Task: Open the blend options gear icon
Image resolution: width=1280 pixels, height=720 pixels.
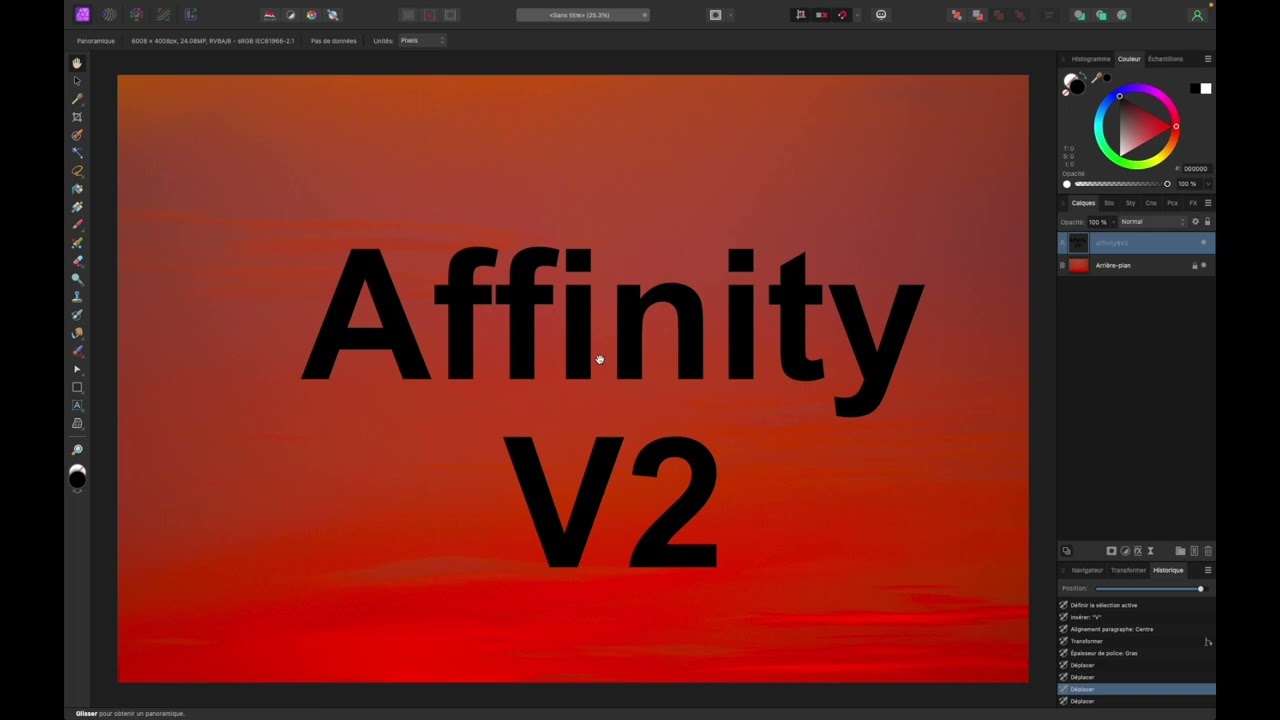Action: tap(1195, 222)
